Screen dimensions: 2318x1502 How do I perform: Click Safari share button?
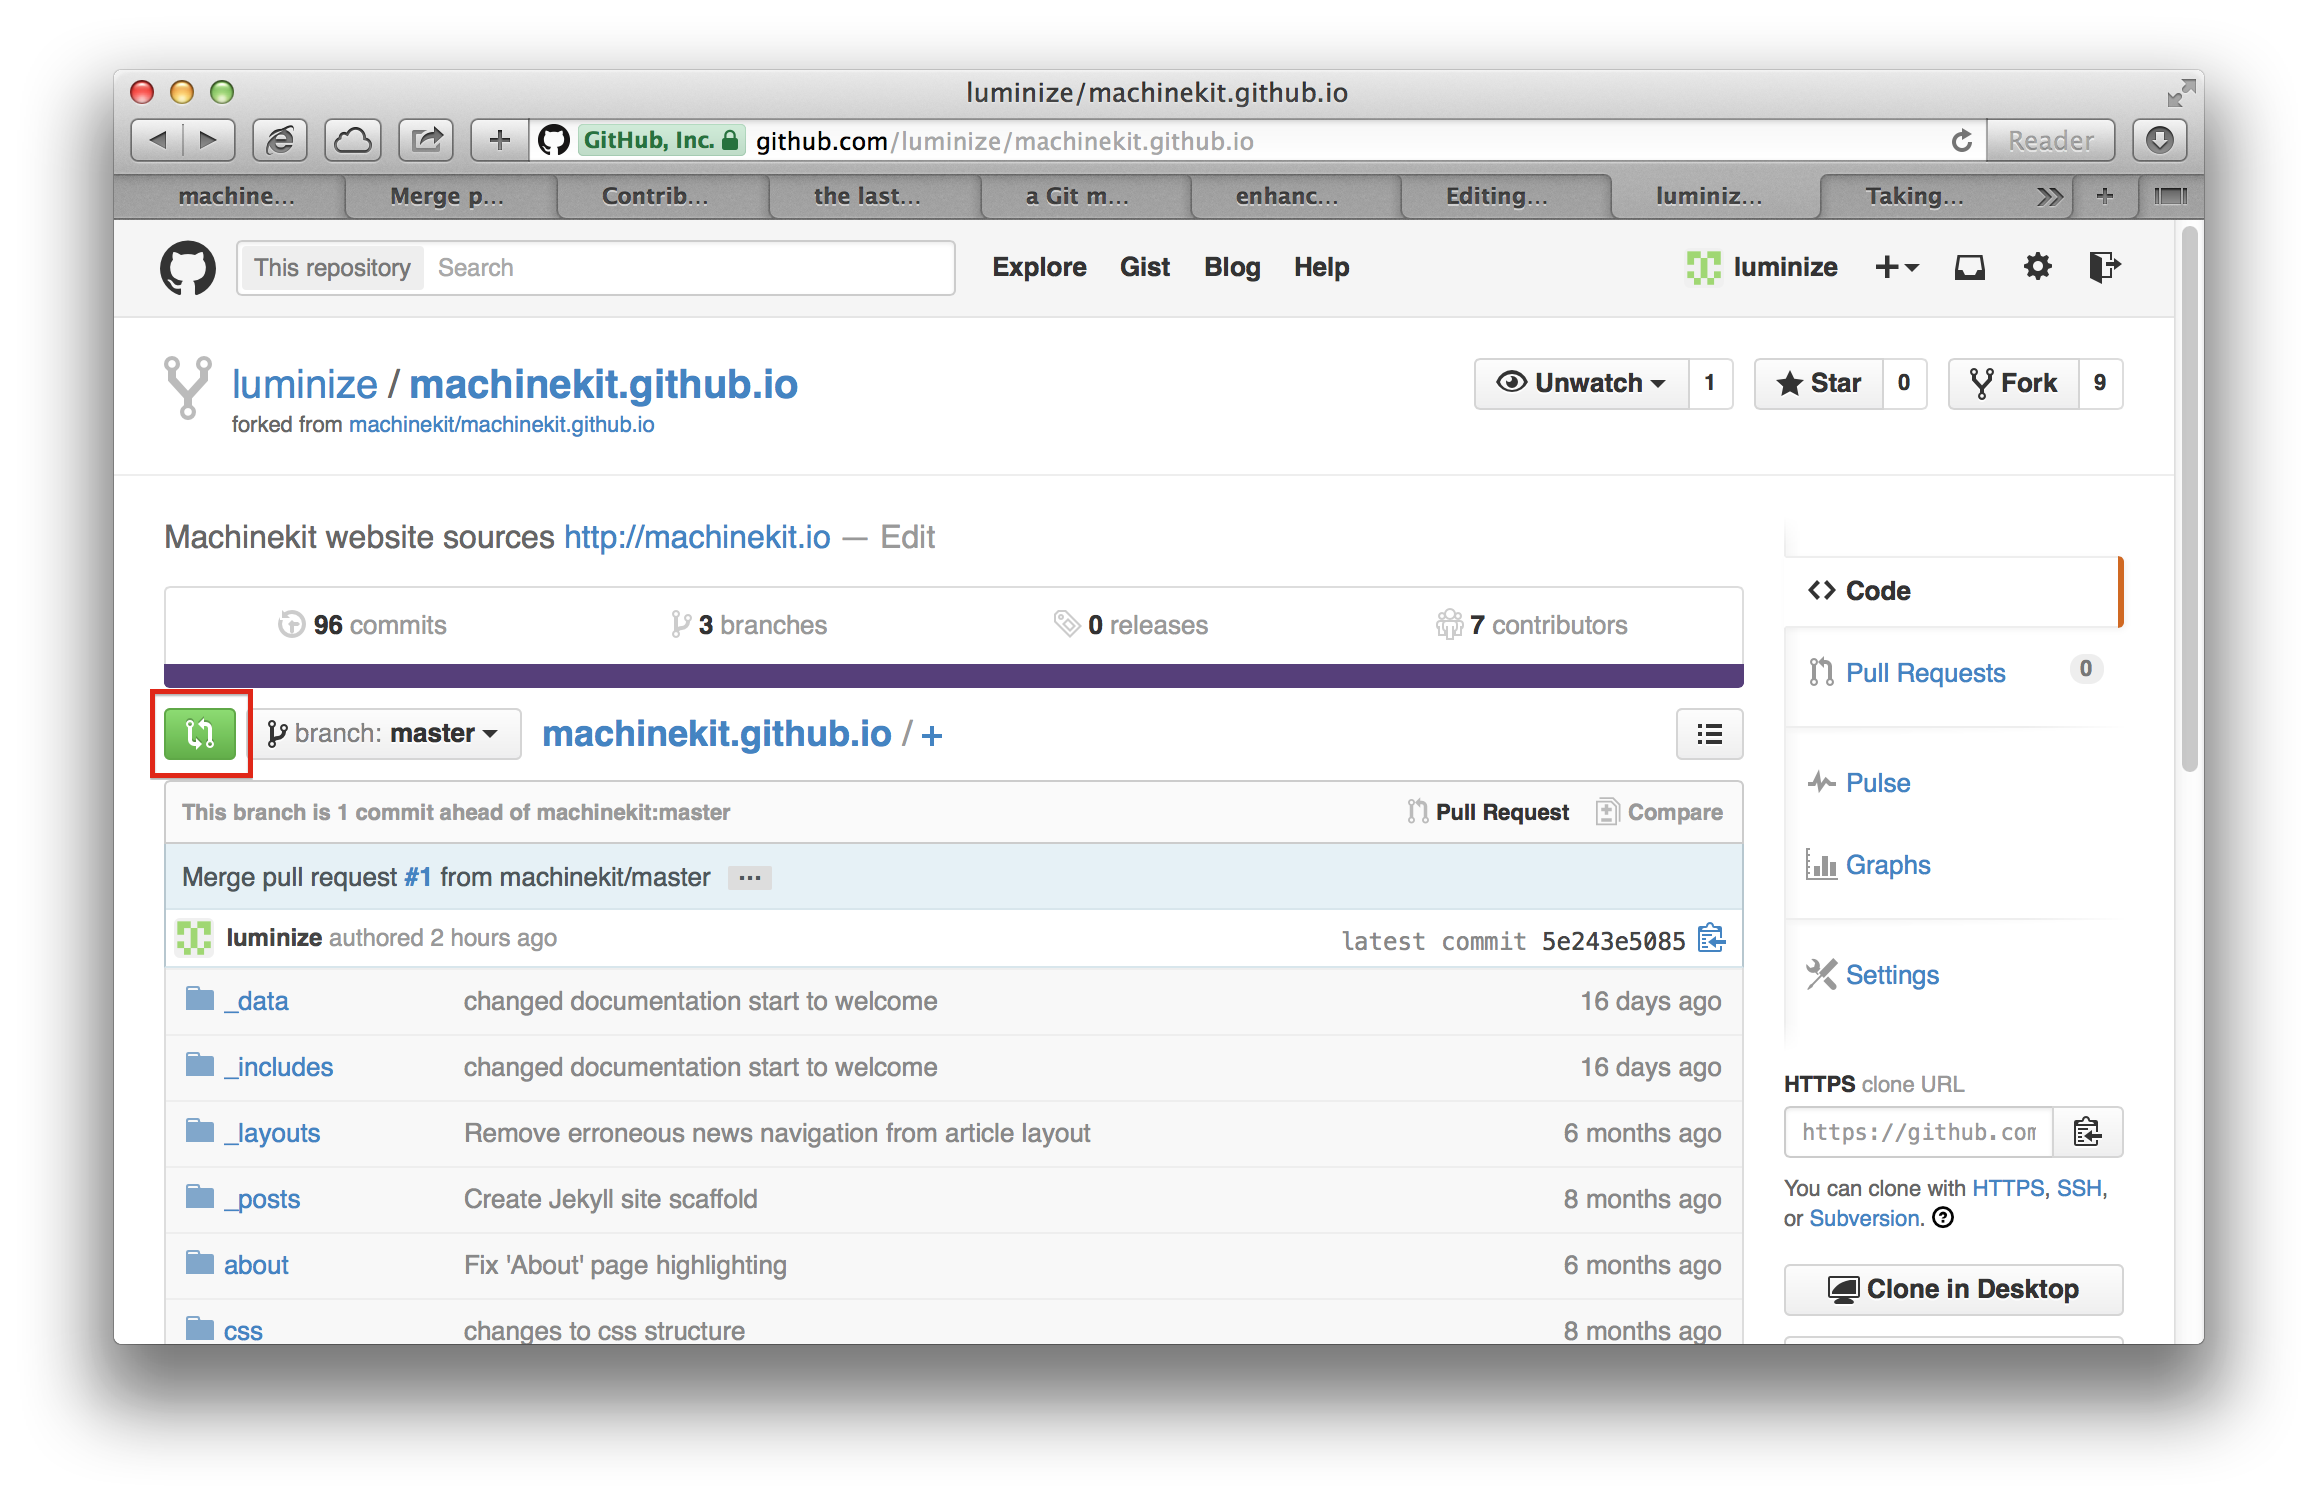(426, 140)
